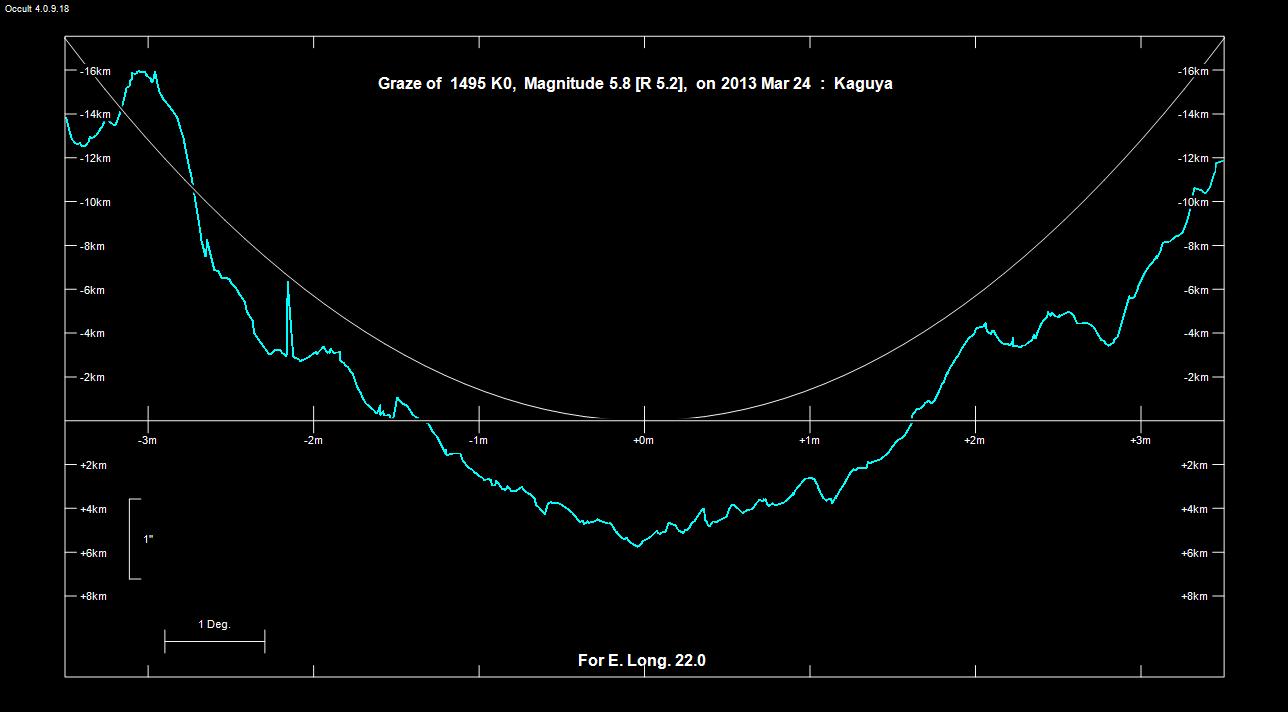1288x712 pixels.
Task: Click the -16km label on left axis
Action: (95, 71)
